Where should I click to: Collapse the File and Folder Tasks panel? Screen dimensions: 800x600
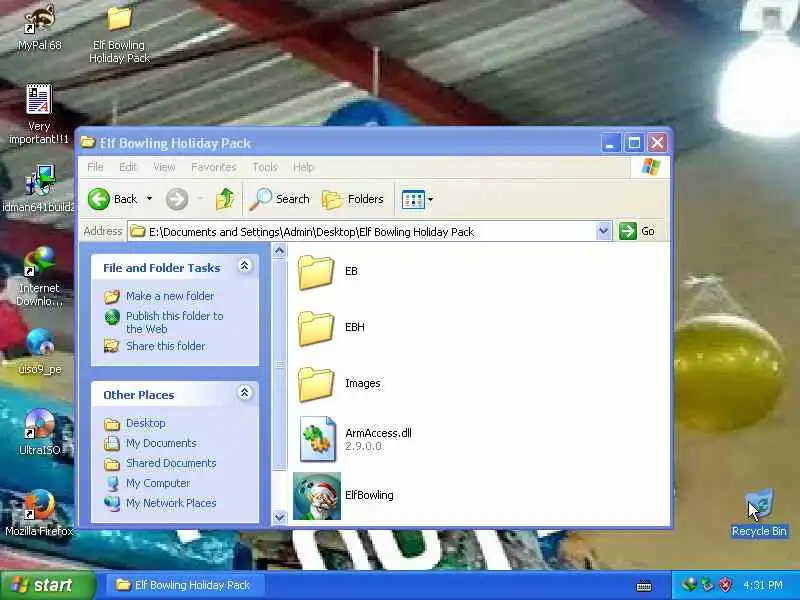[244, 266]
